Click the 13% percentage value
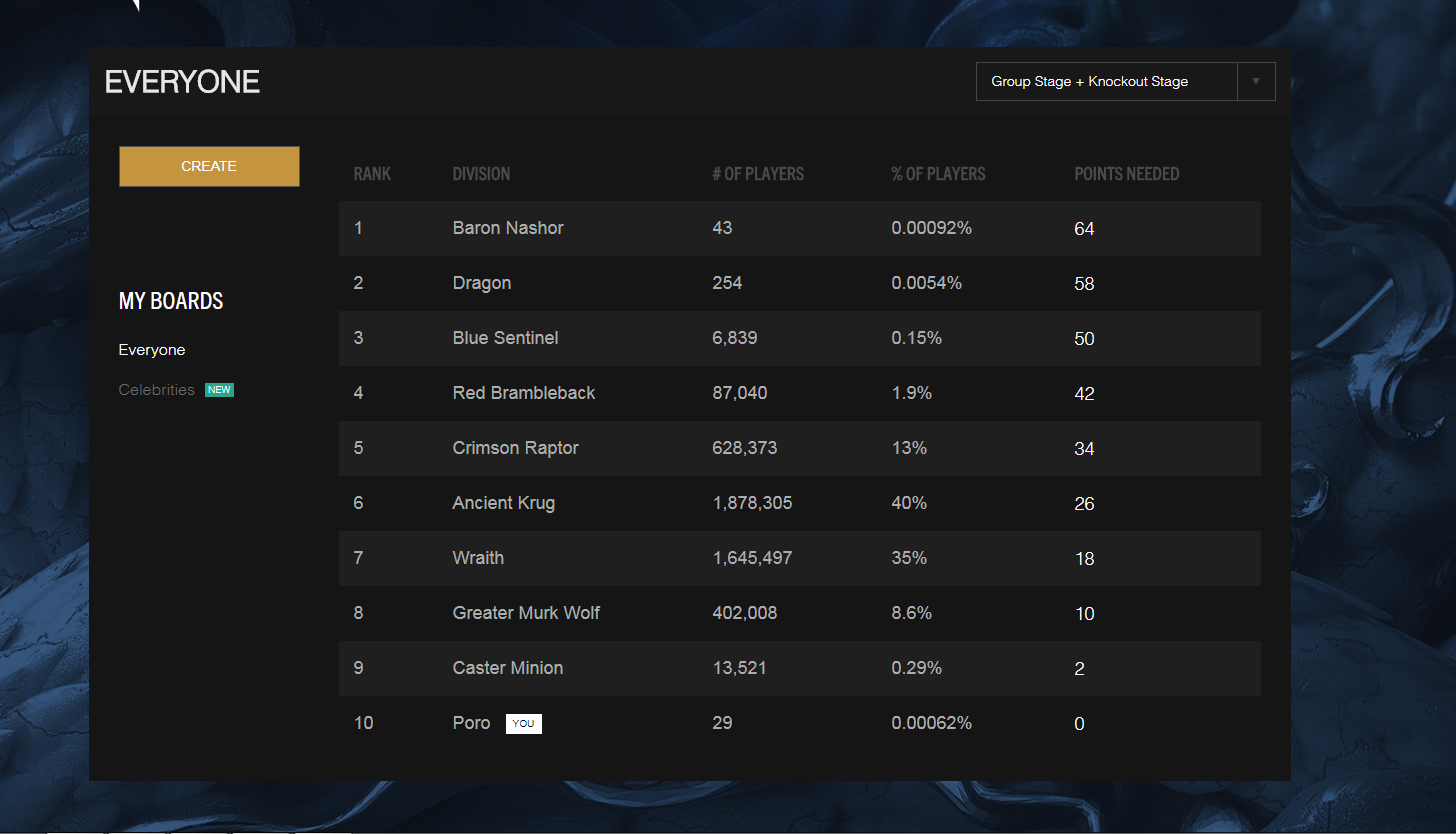The width and height of the screenshot is (1456, 834). [909, 448]
